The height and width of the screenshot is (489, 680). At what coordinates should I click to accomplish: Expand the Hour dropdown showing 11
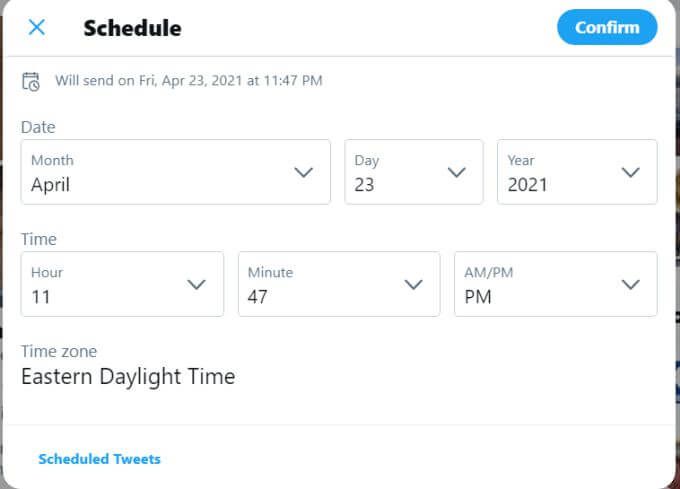click(x=122, y=284)
